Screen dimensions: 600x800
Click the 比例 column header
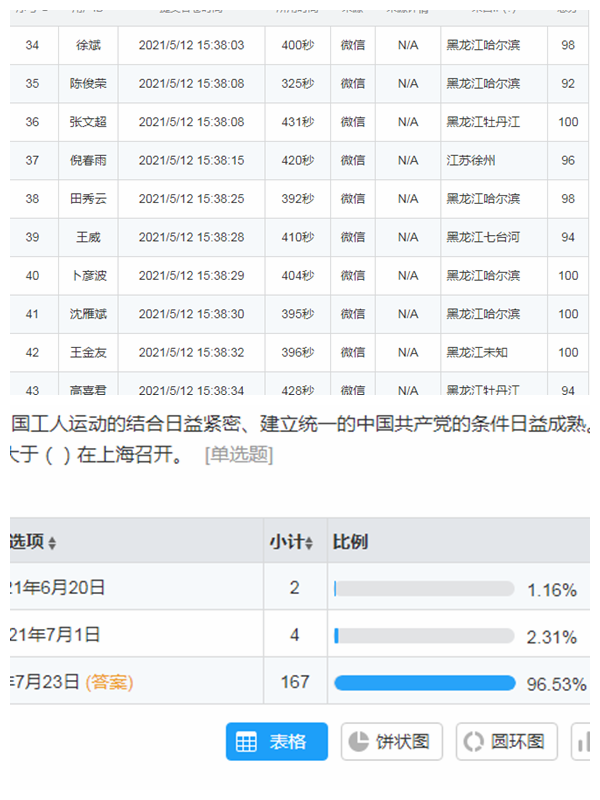click(350, 542)
